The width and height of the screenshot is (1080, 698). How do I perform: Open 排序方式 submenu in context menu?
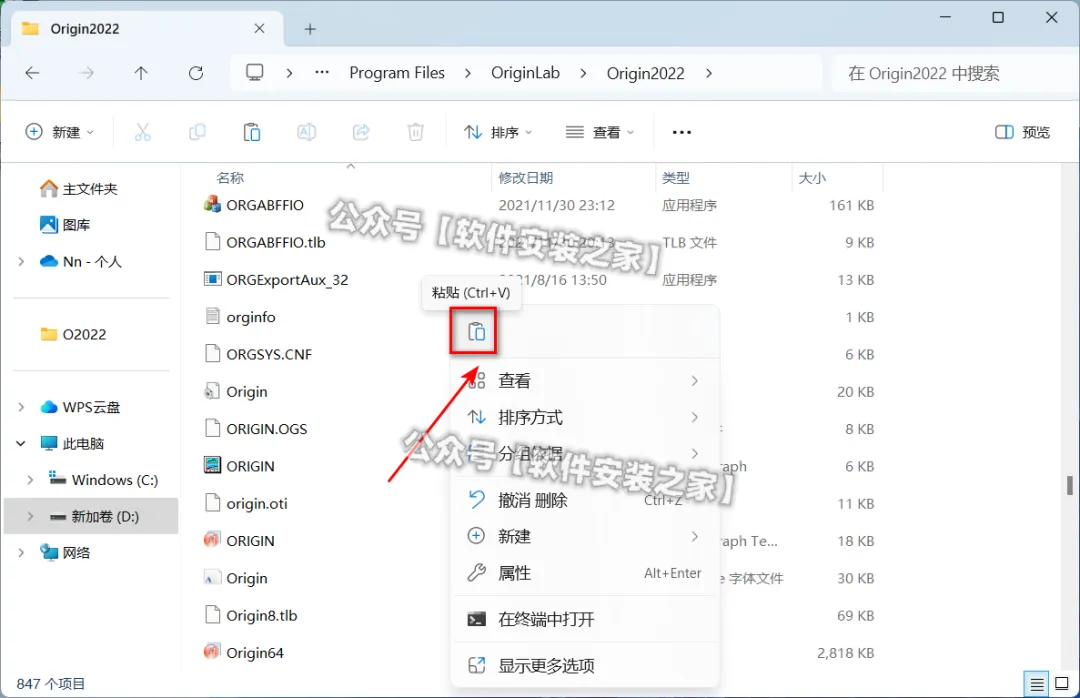click(585, 417)
